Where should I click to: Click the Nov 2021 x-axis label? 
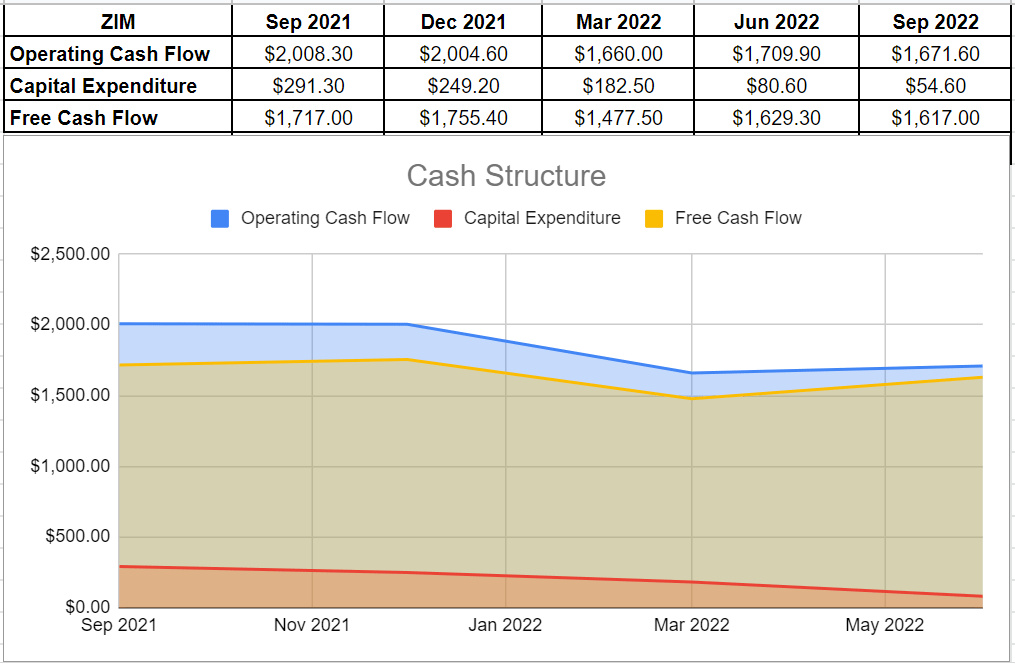click(x=311, y=625)
